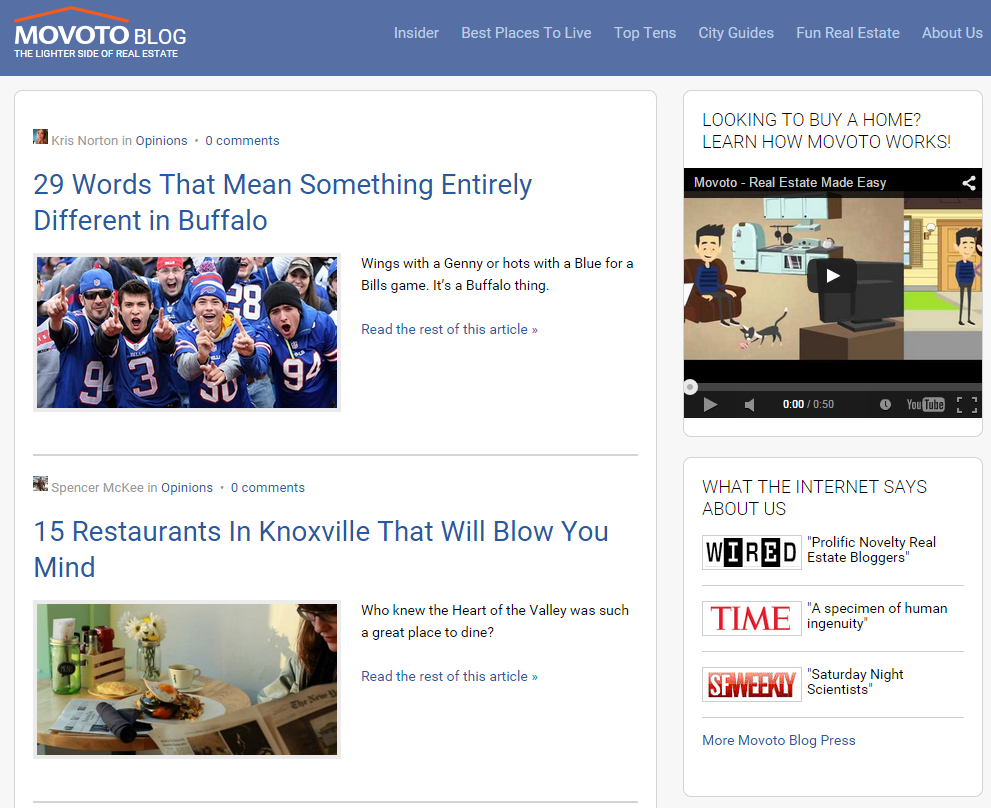Viewport: 991px width, 808px height.
Task: Click the video share icon
Action: tap(968, 183)
